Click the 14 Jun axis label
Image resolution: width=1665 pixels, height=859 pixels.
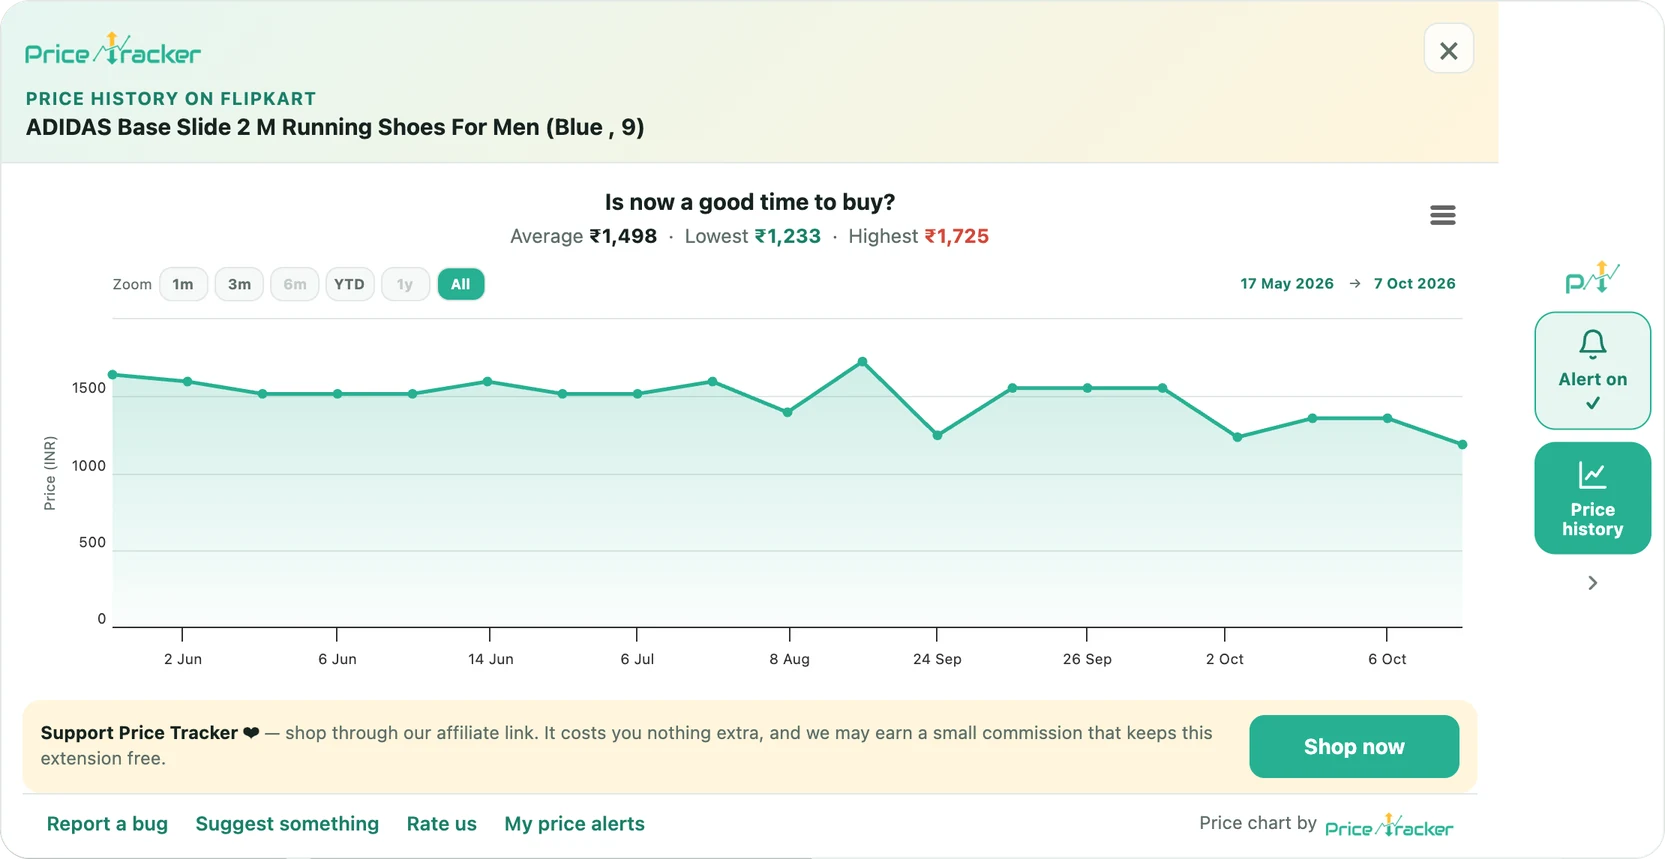pos(490,659)
